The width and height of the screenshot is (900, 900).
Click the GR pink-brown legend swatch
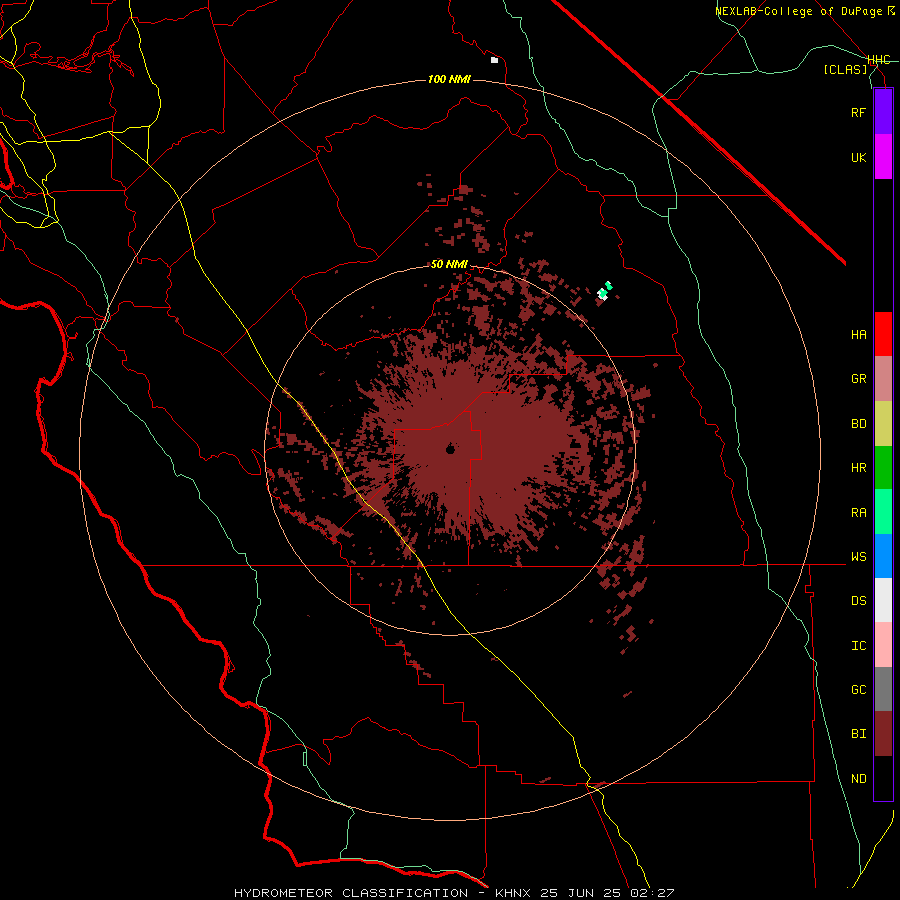coord(883,379)
